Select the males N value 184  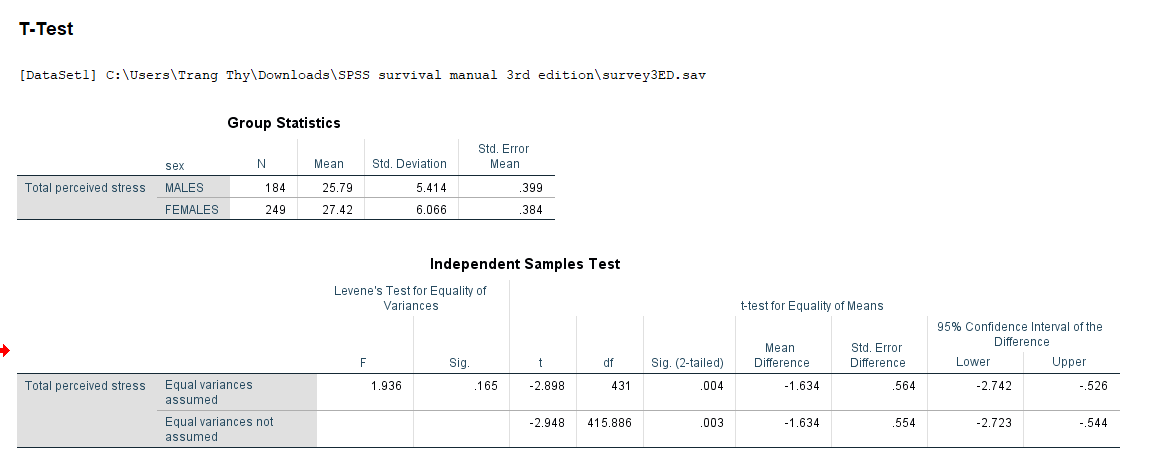click(x=275, y=188)
